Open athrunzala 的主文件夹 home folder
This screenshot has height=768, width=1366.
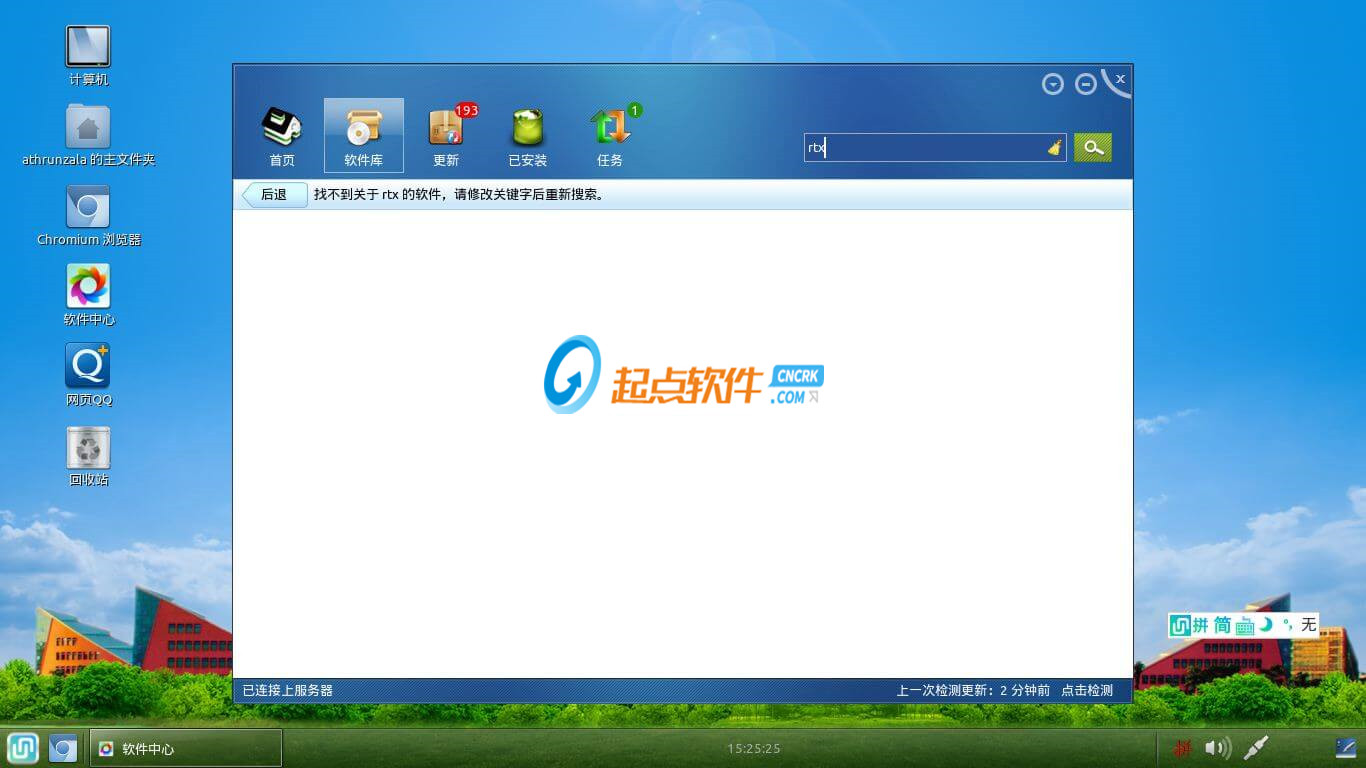(88, 136)
